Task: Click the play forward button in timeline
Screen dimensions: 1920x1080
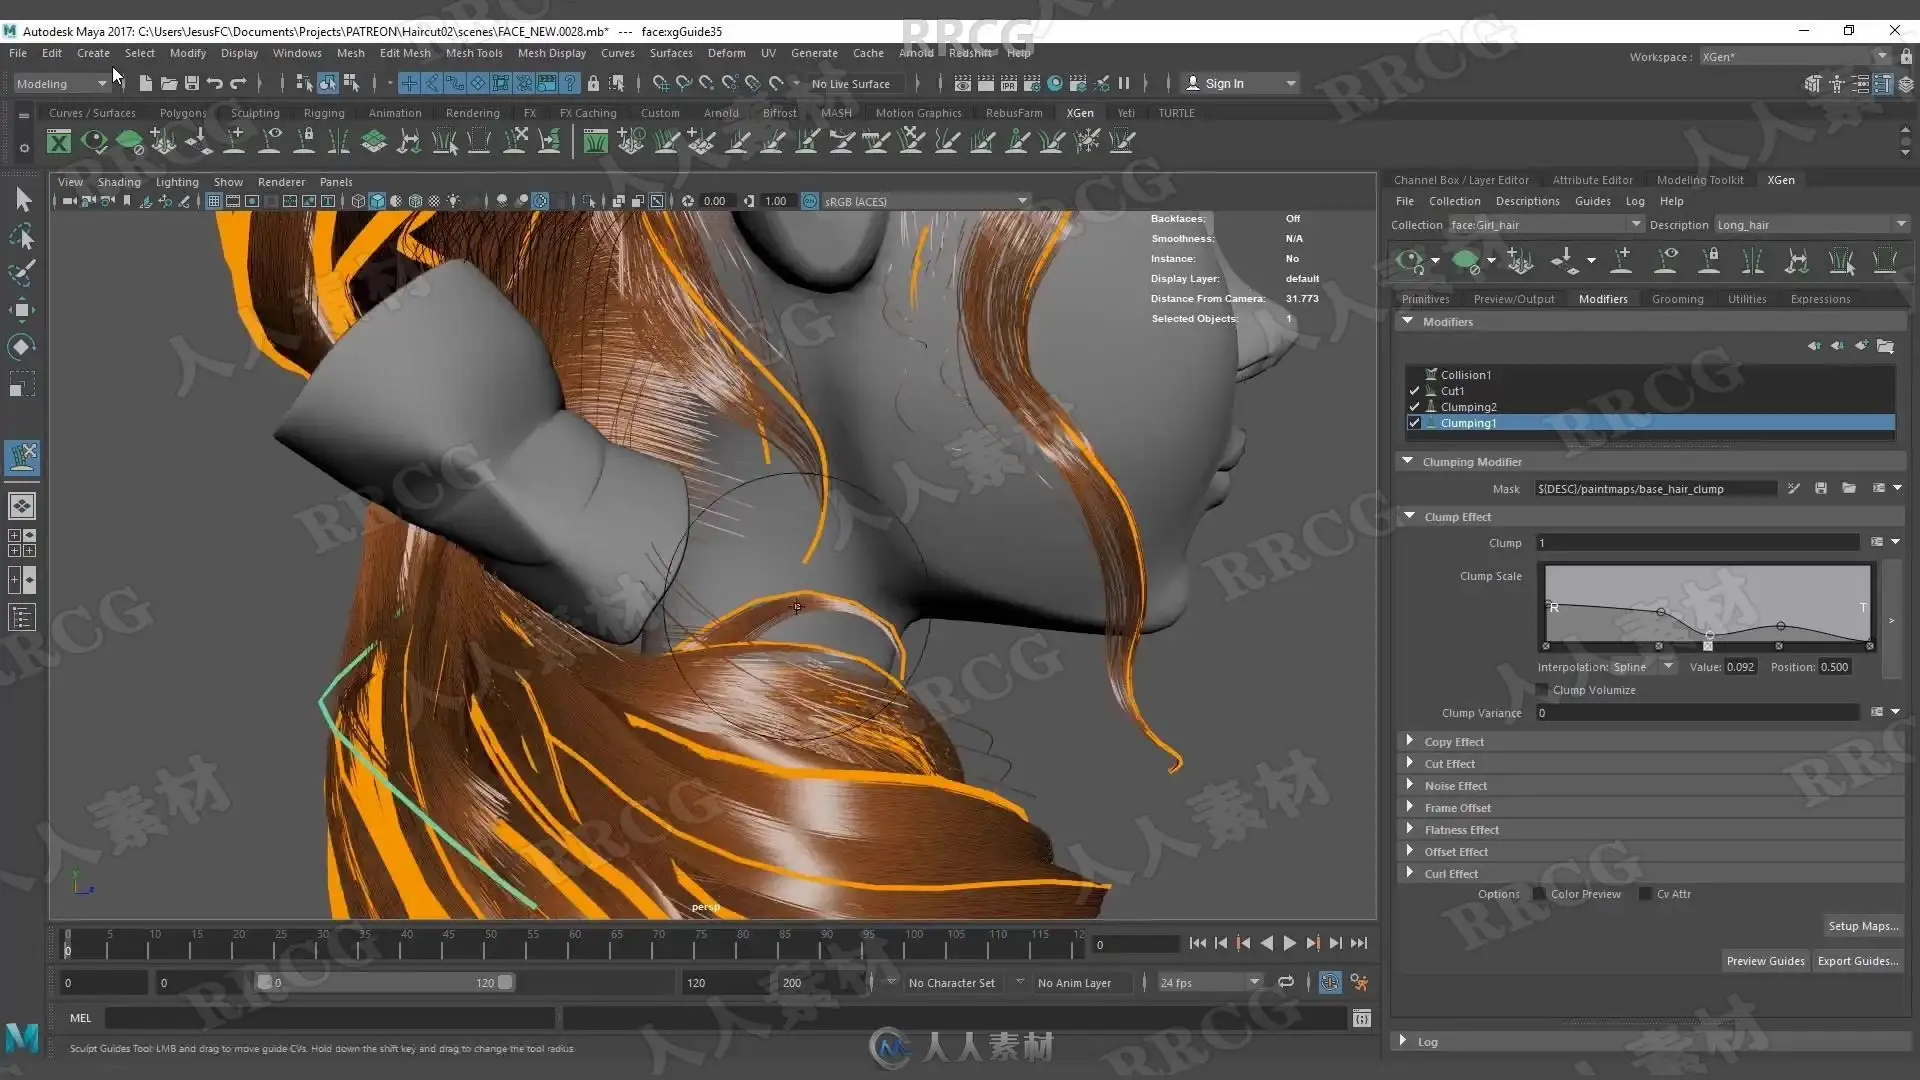Action: click(x=1289, y=943)
